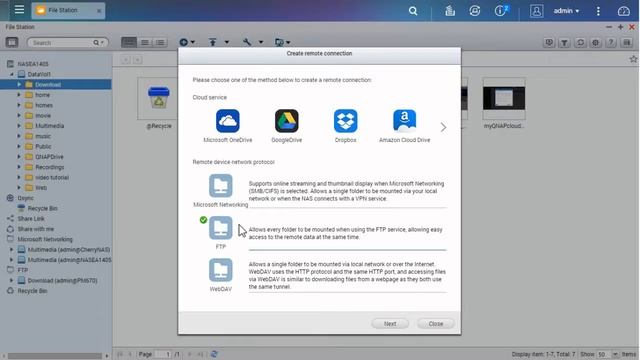Screen dimensions: 640x360
Task: Open the user profile icon
Action: coord(536,11)
